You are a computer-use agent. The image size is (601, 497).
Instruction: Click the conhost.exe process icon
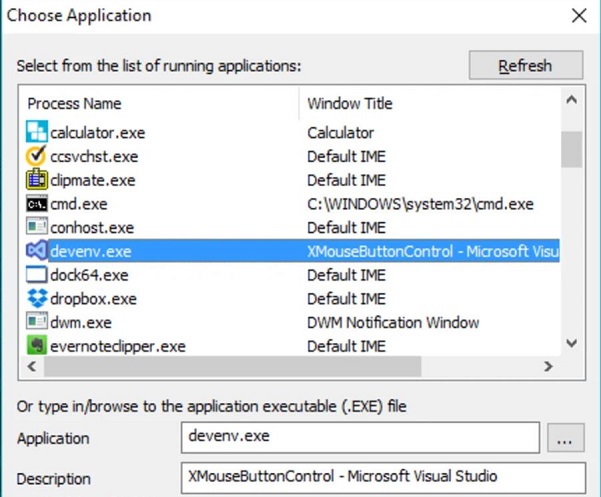click(x=36, y=227)
